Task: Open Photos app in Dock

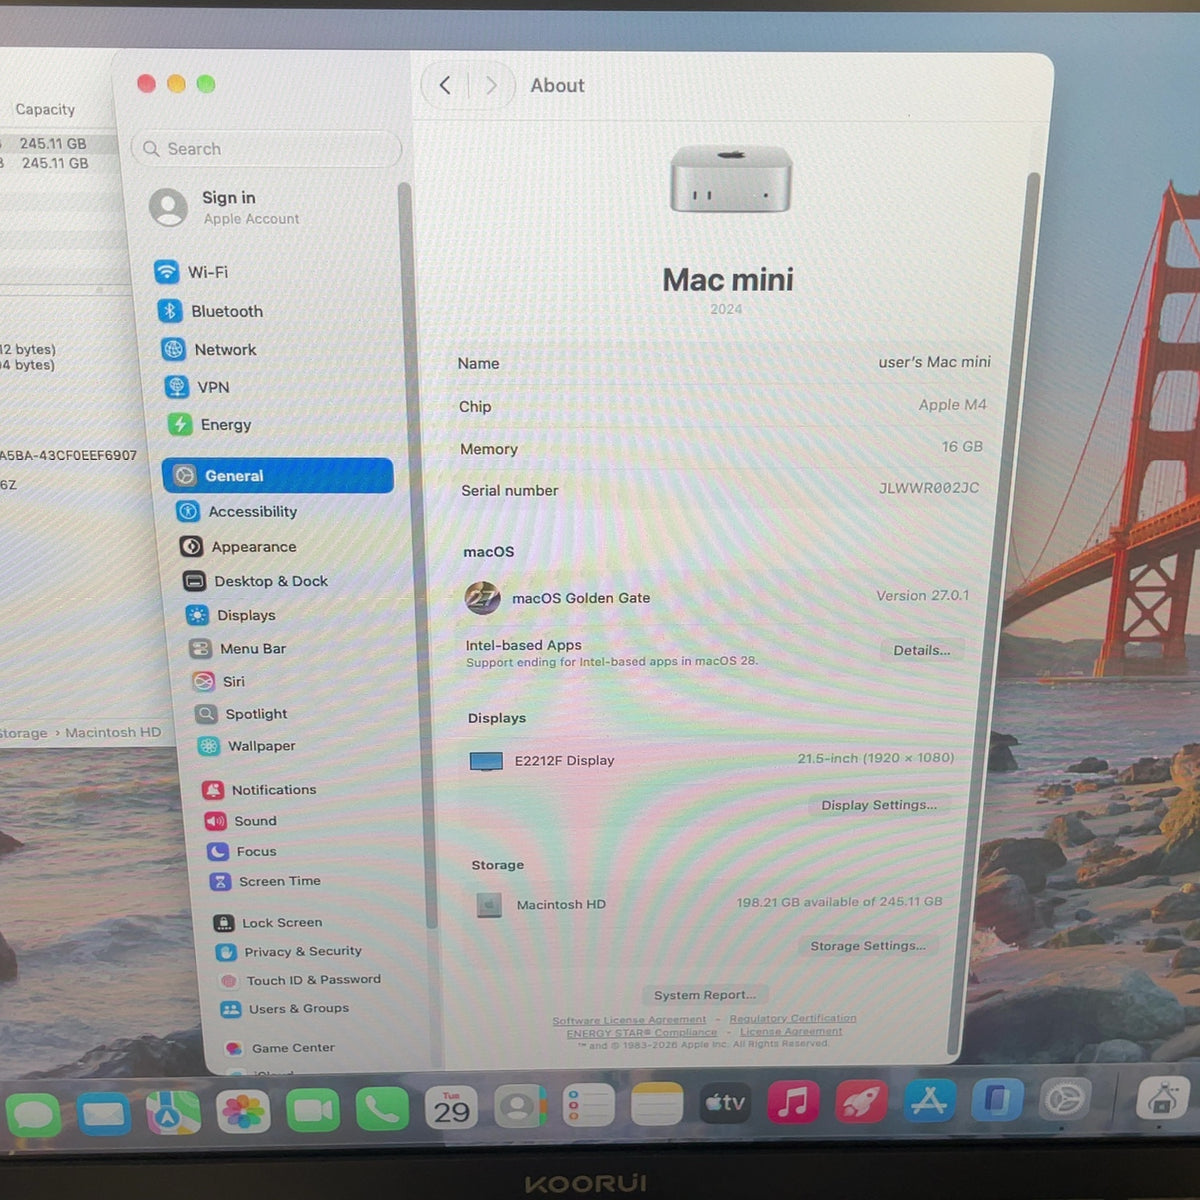Action: (x=244, y=1111)
